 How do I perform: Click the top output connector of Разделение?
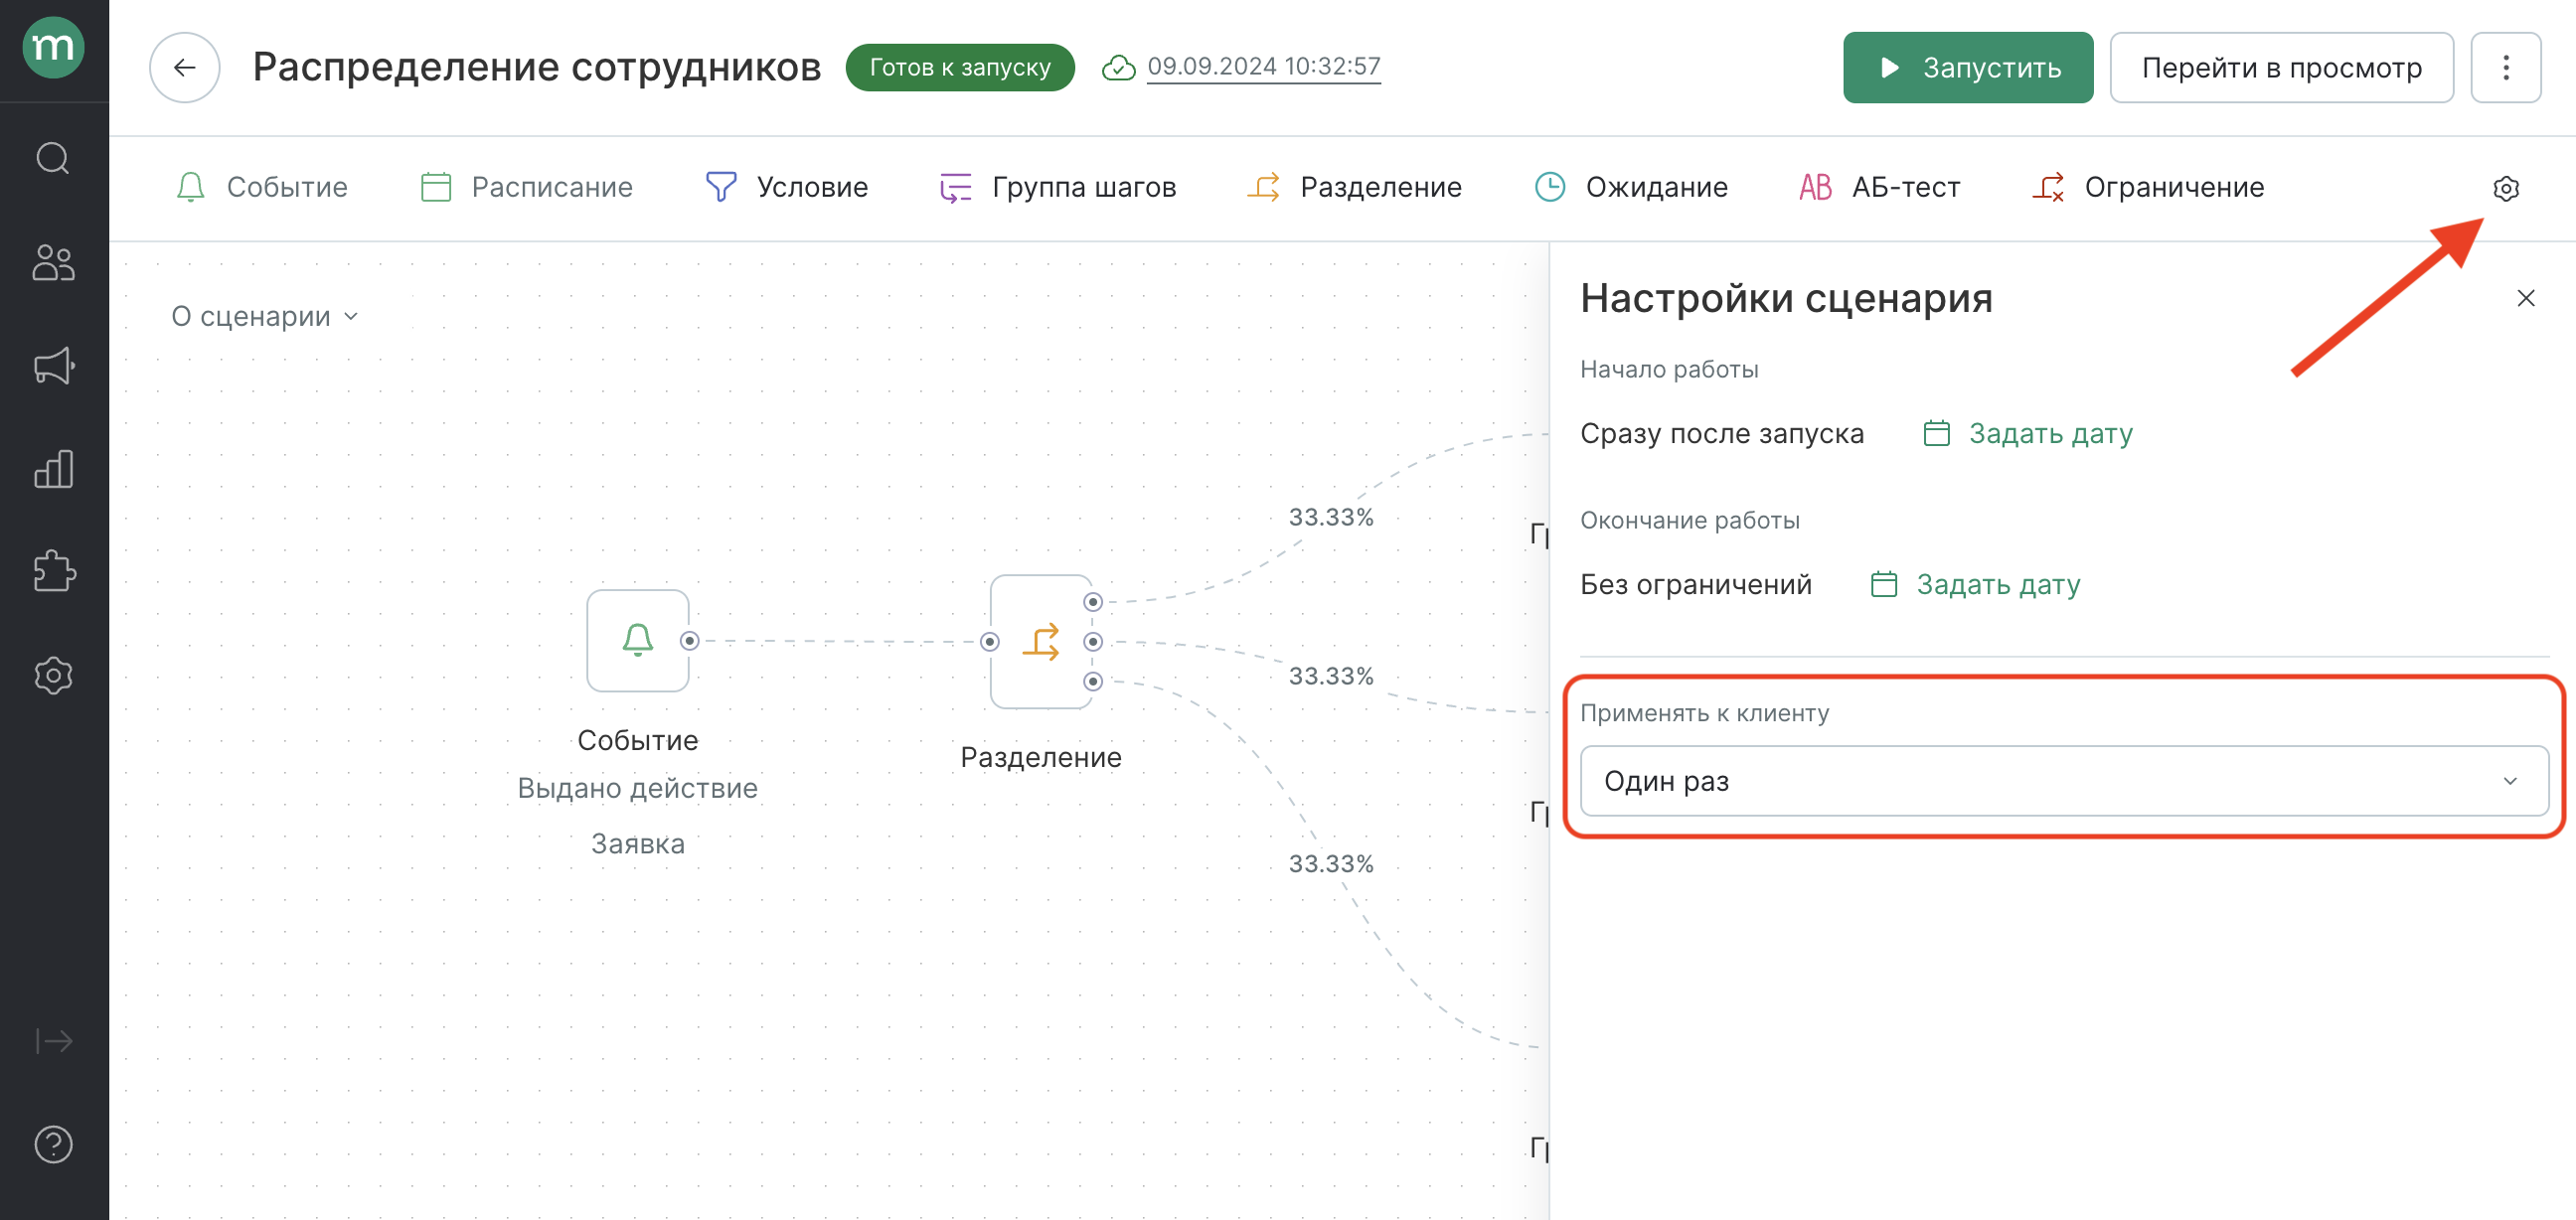[x=1093, y=602]
